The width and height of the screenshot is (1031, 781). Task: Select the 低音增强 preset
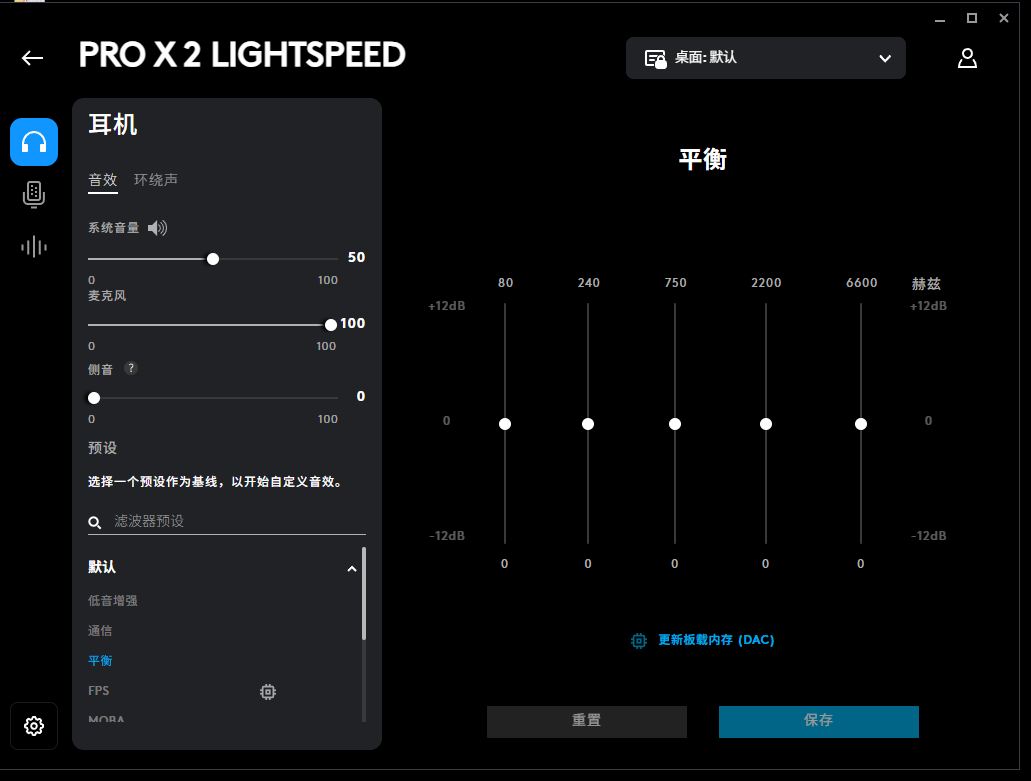pyautogui.click(x=112, y=600)
